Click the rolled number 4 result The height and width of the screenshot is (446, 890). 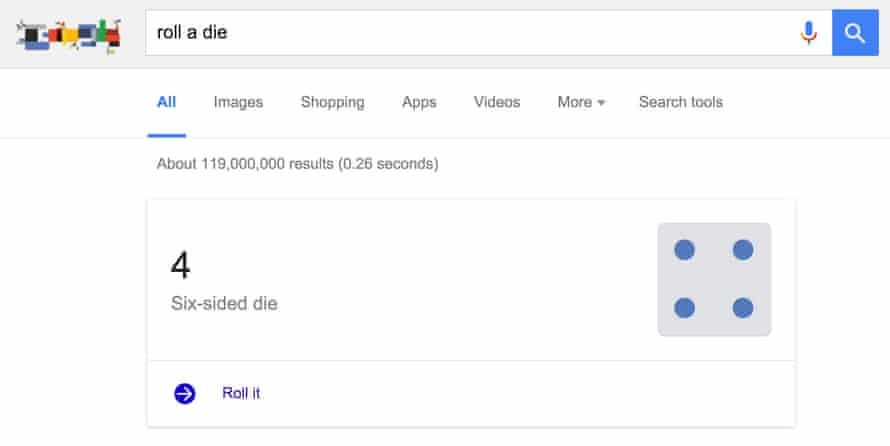181,265
